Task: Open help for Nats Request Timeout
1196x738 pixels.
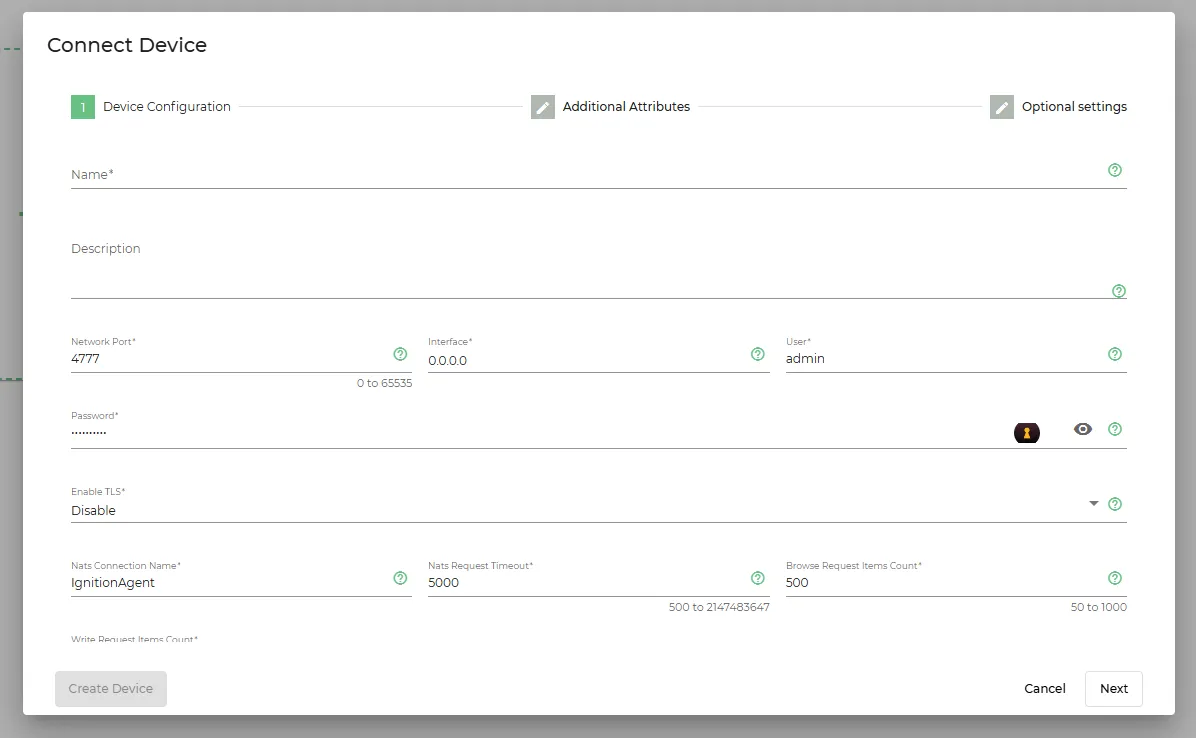Action: 757,578
